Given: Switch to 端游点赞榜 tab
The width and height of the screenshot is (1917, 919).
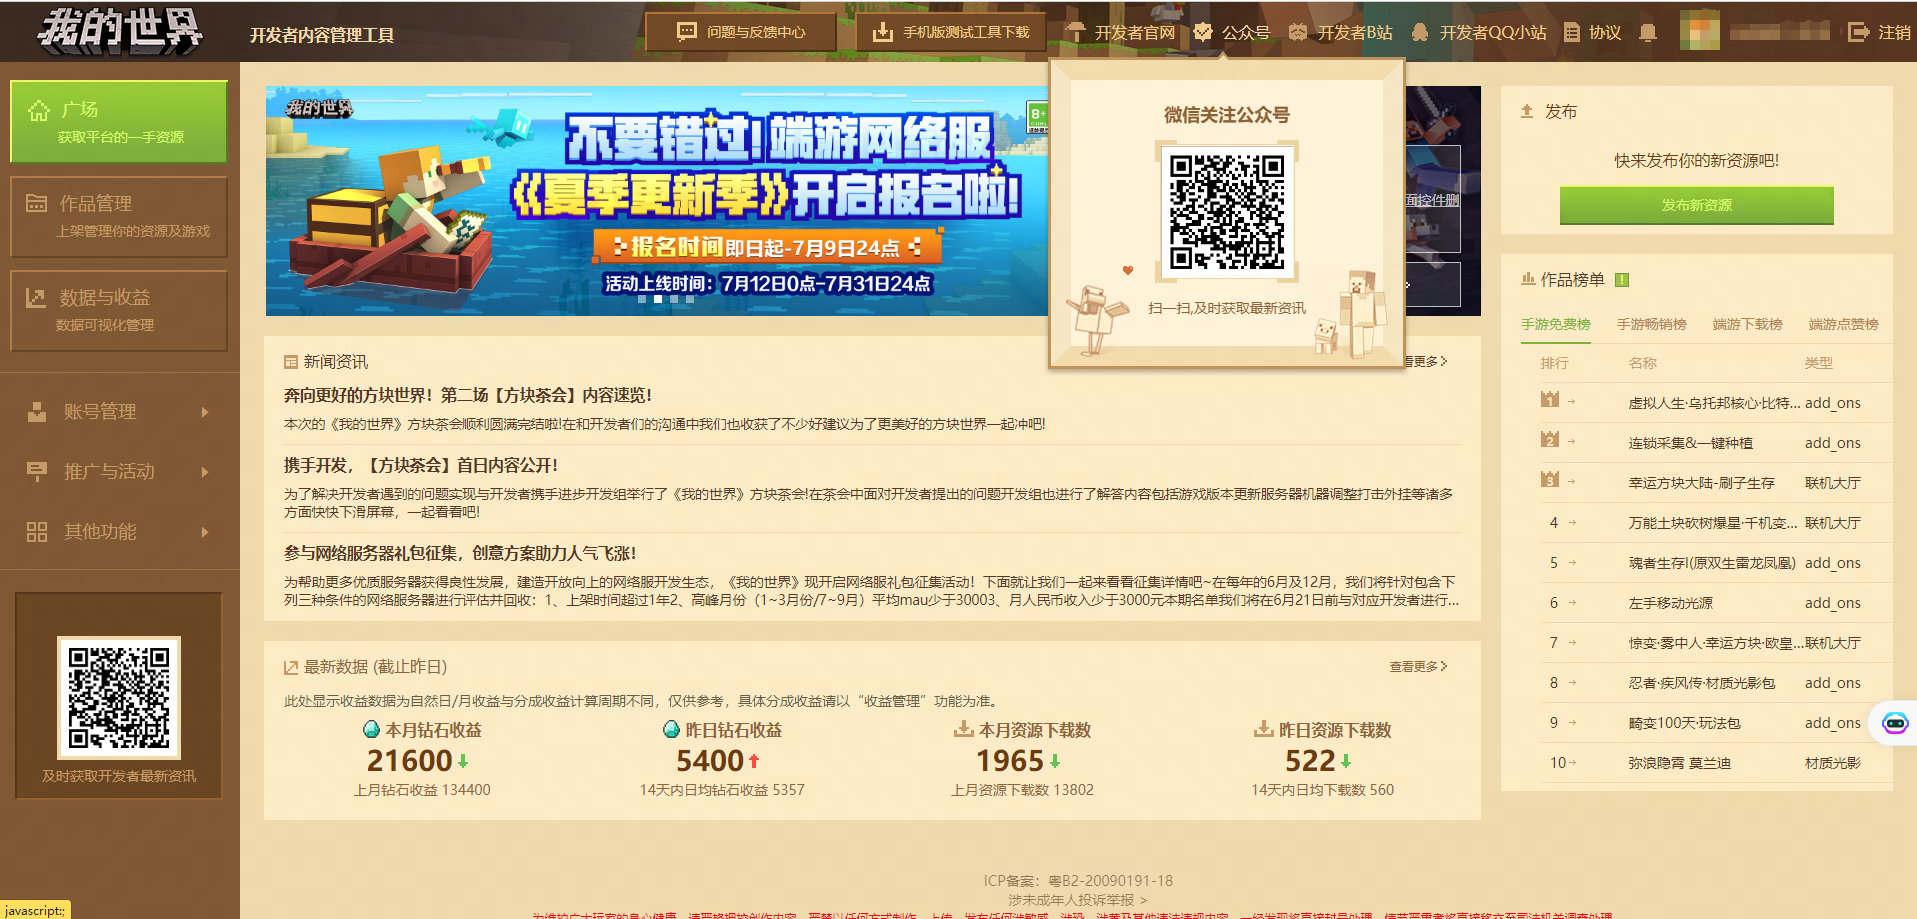Looking at the screenshot, I should point(1843,324).
